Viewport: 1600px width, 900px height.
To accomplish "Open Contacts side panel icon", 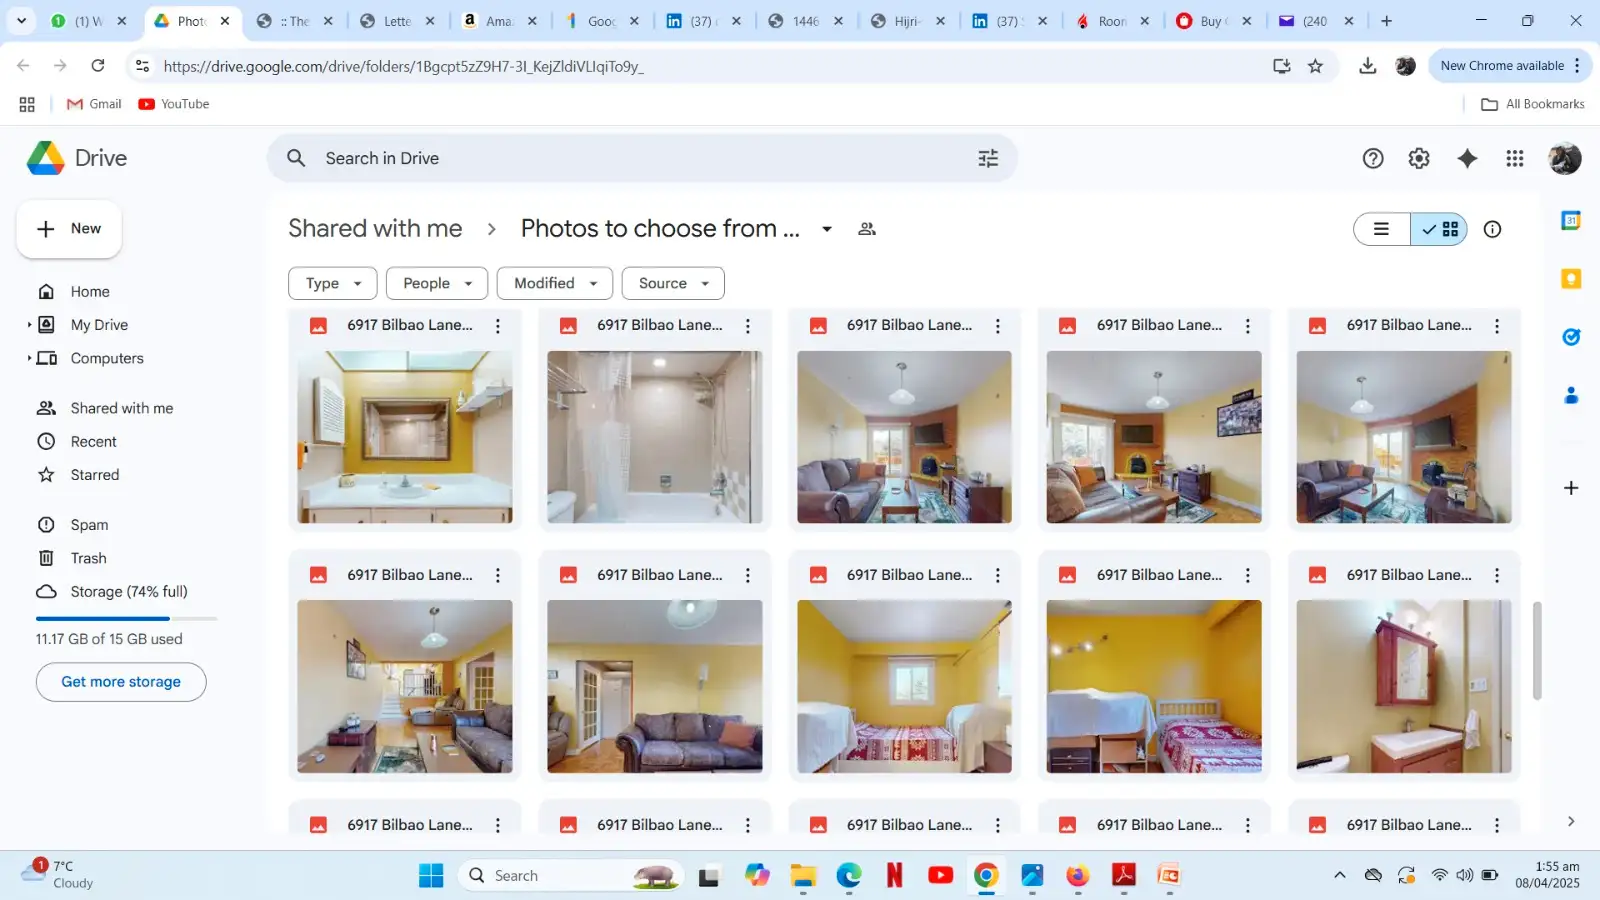I will pos(1571,395).
